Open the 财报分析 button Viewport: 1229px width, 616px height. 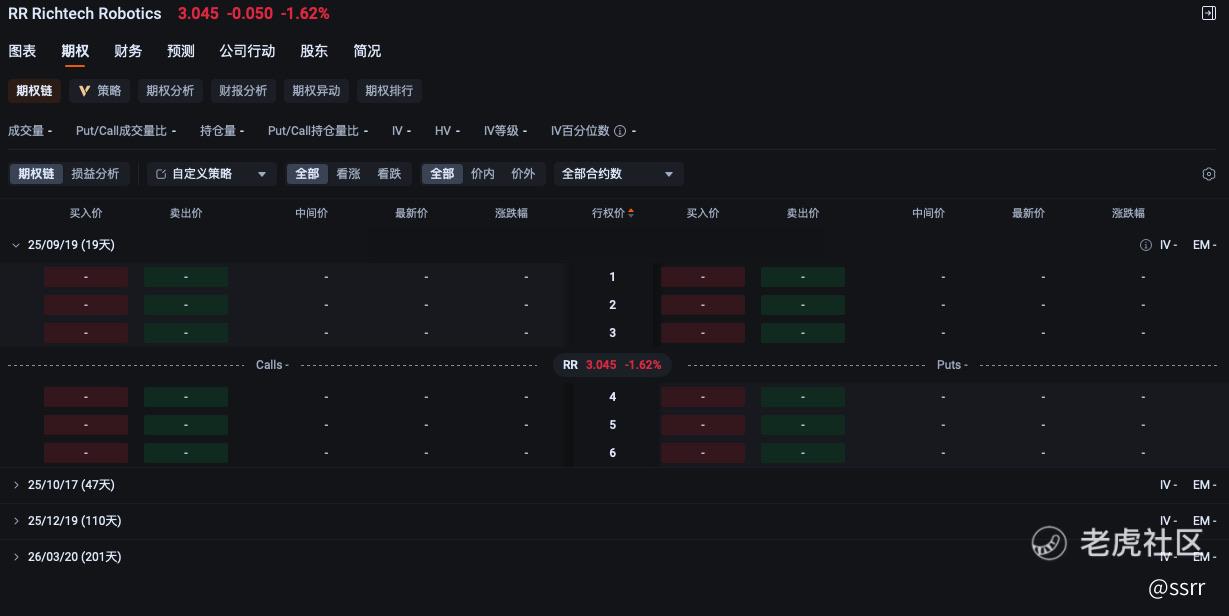pos(243,91)
